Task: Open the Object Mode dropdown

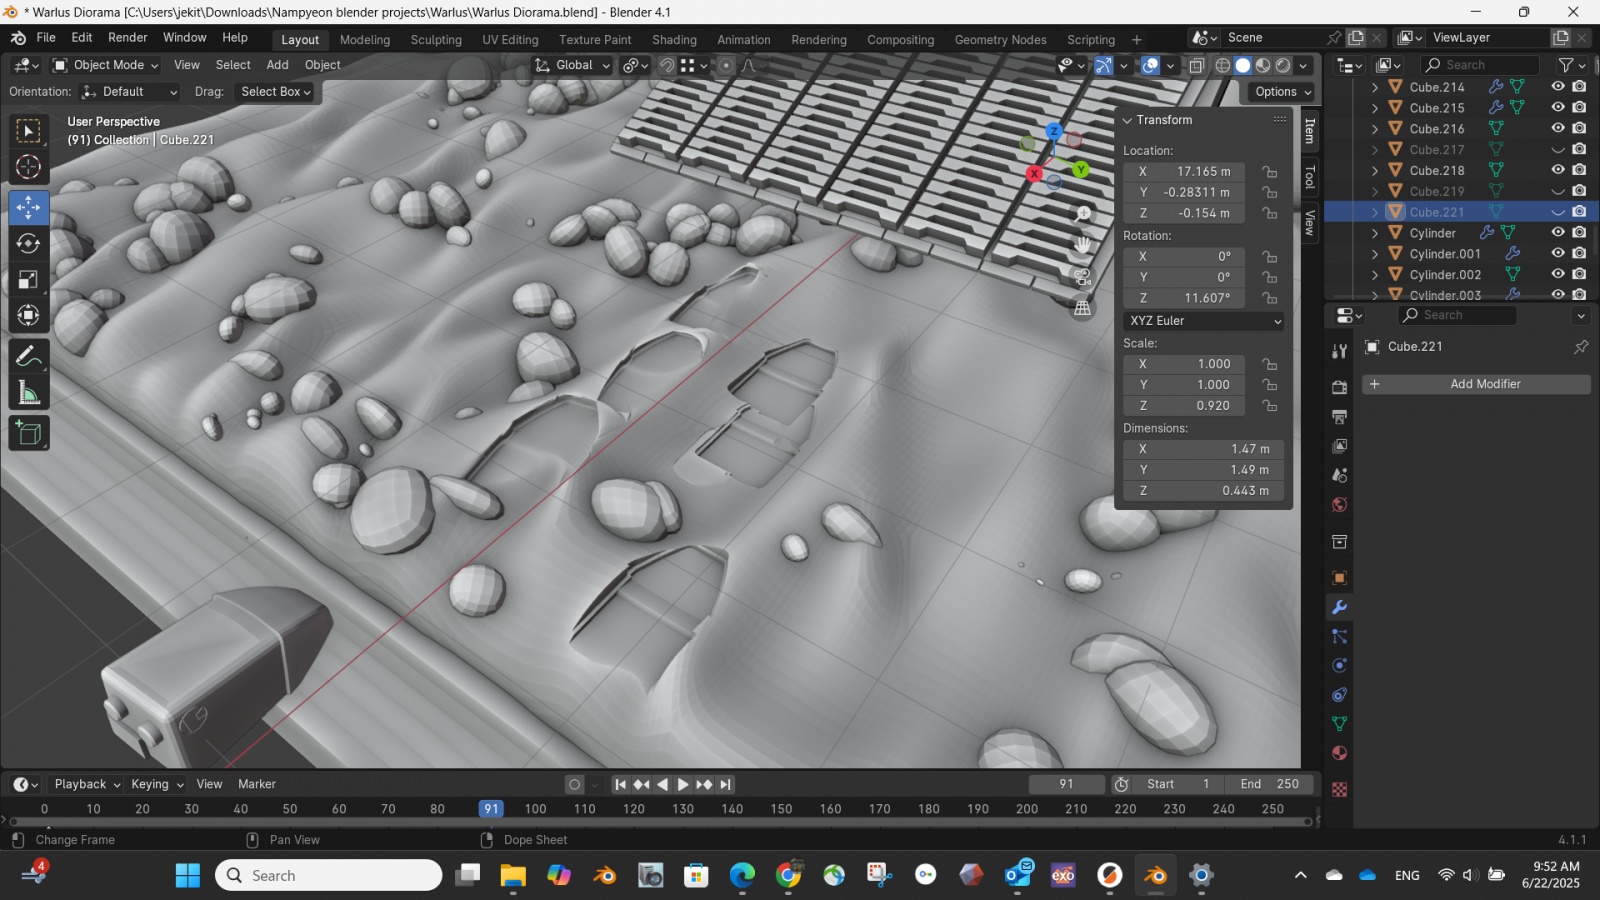Action: [x=106, y=65]
